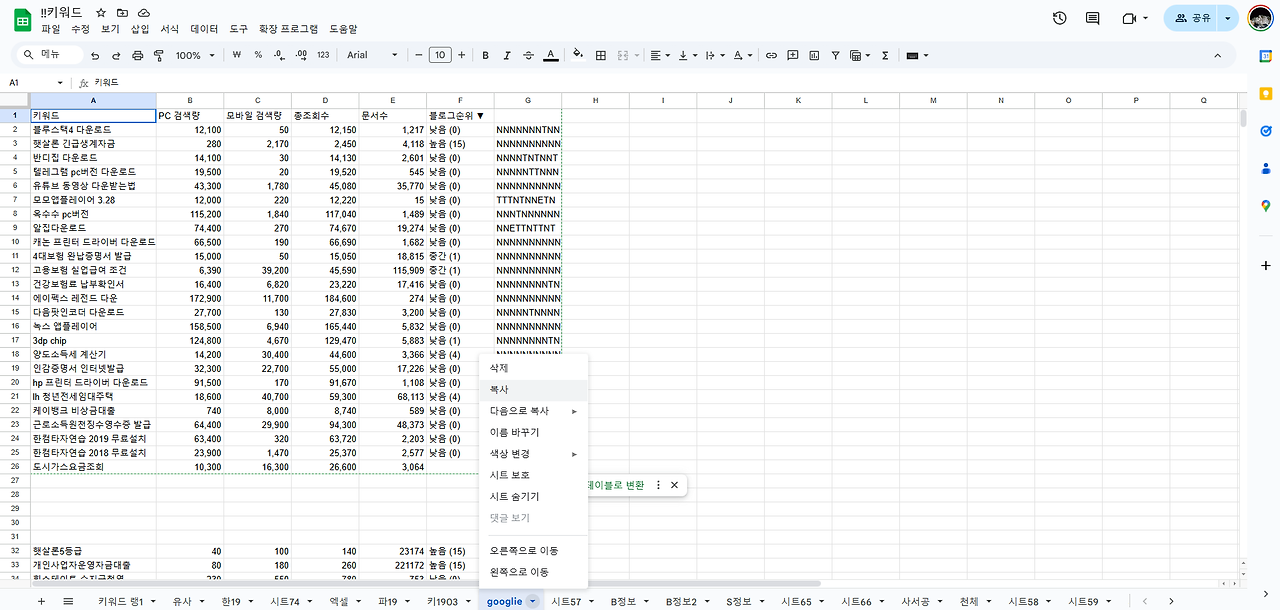Open the 데이터 menu
Viewport: 1280px width, 610px height.
point(204,29)
